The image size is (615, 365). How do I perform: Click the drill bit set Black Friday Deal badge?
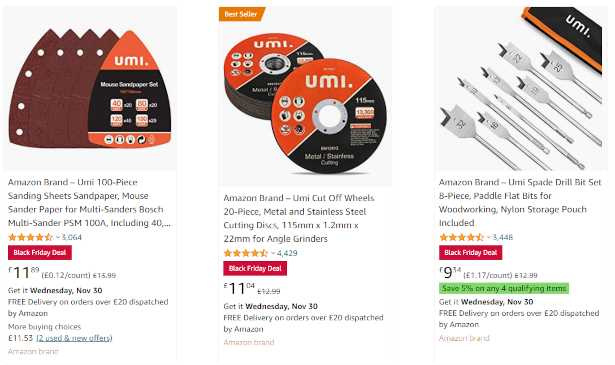pos(471,252)
